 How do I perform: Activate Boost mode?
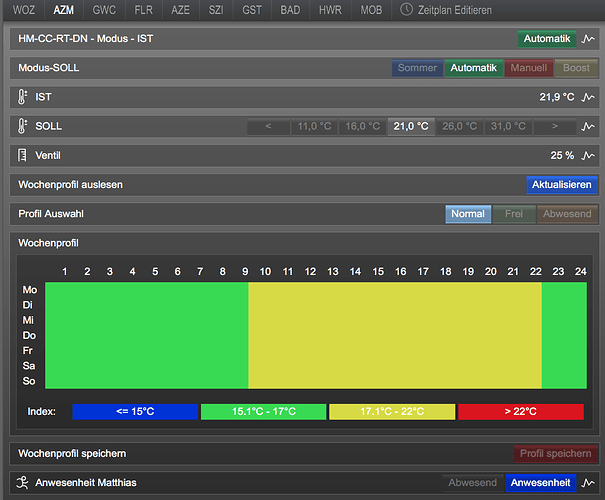[576, 68]
